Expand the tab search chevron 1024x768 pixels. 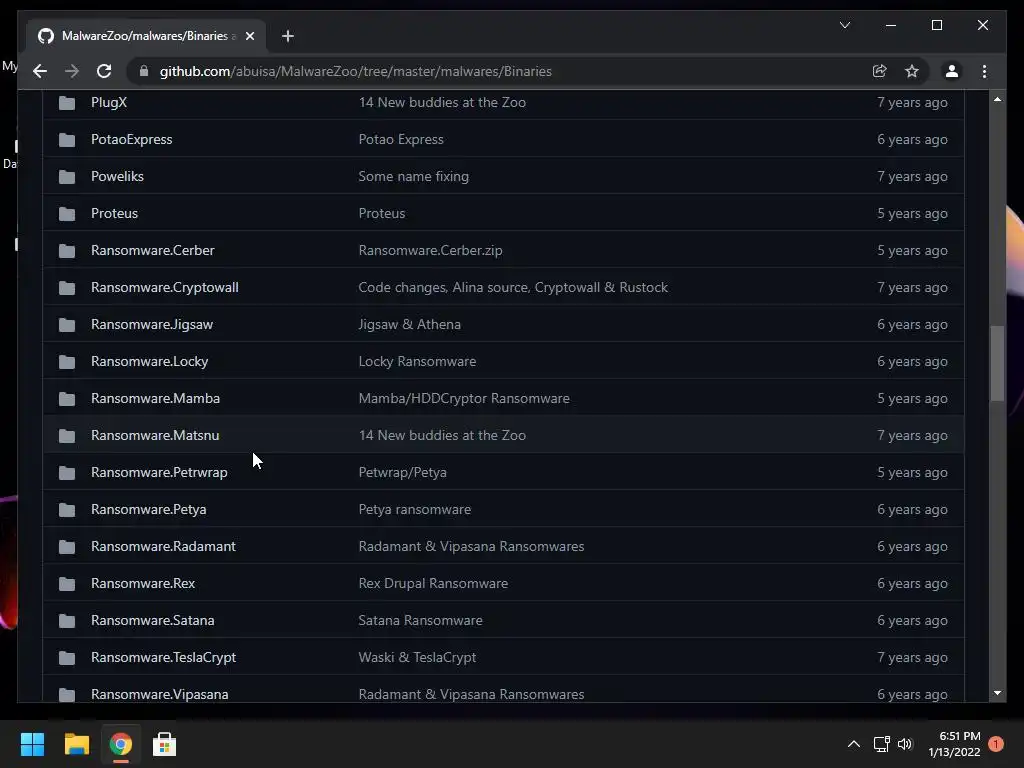coord(844,25)
